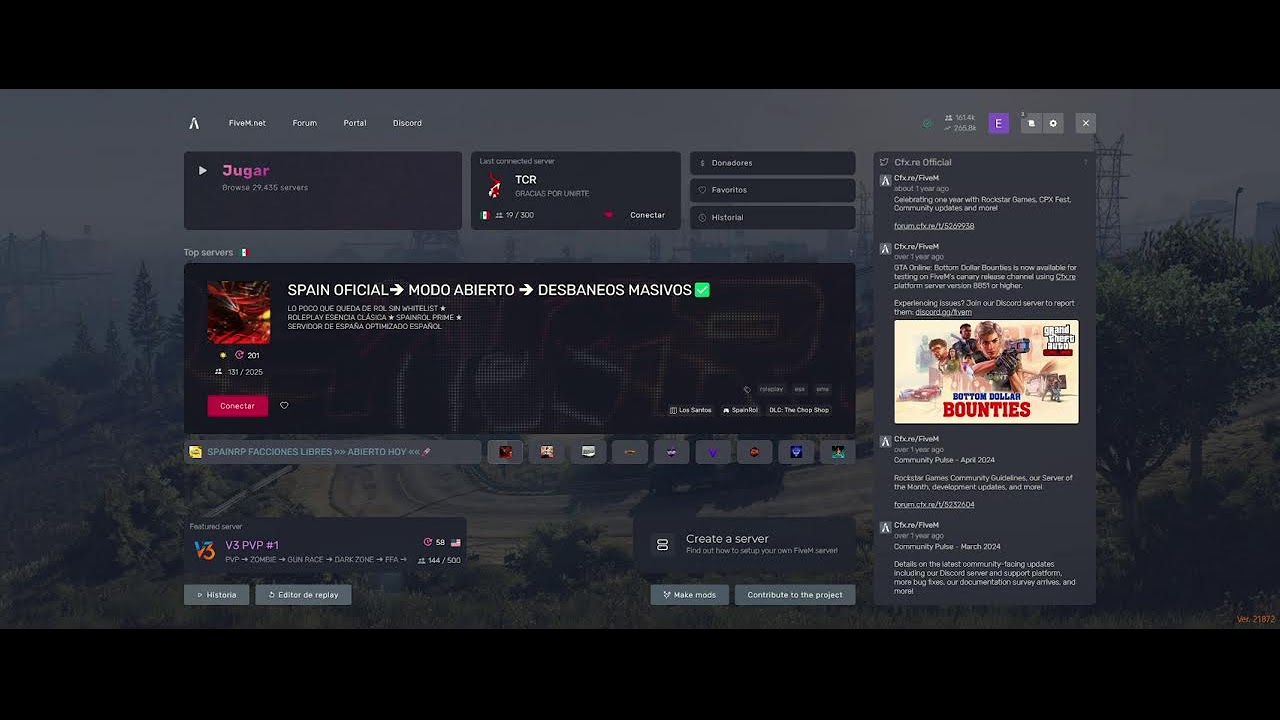Screen dimensions: 1280x720
Task: Open the V3 PVP #1 featured server
Action: [325, 547]
